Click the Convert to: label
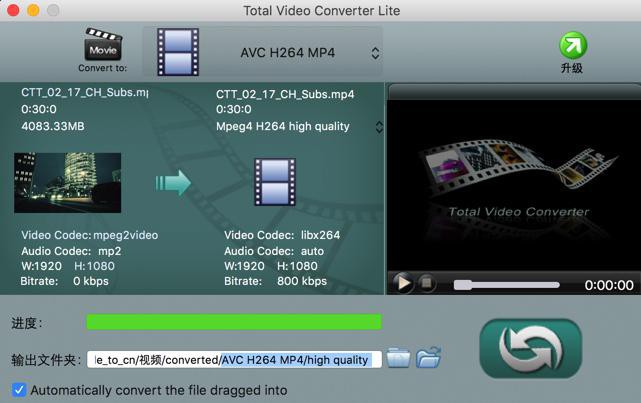This screenshot has height=403, width=641. tap(103, 68)
